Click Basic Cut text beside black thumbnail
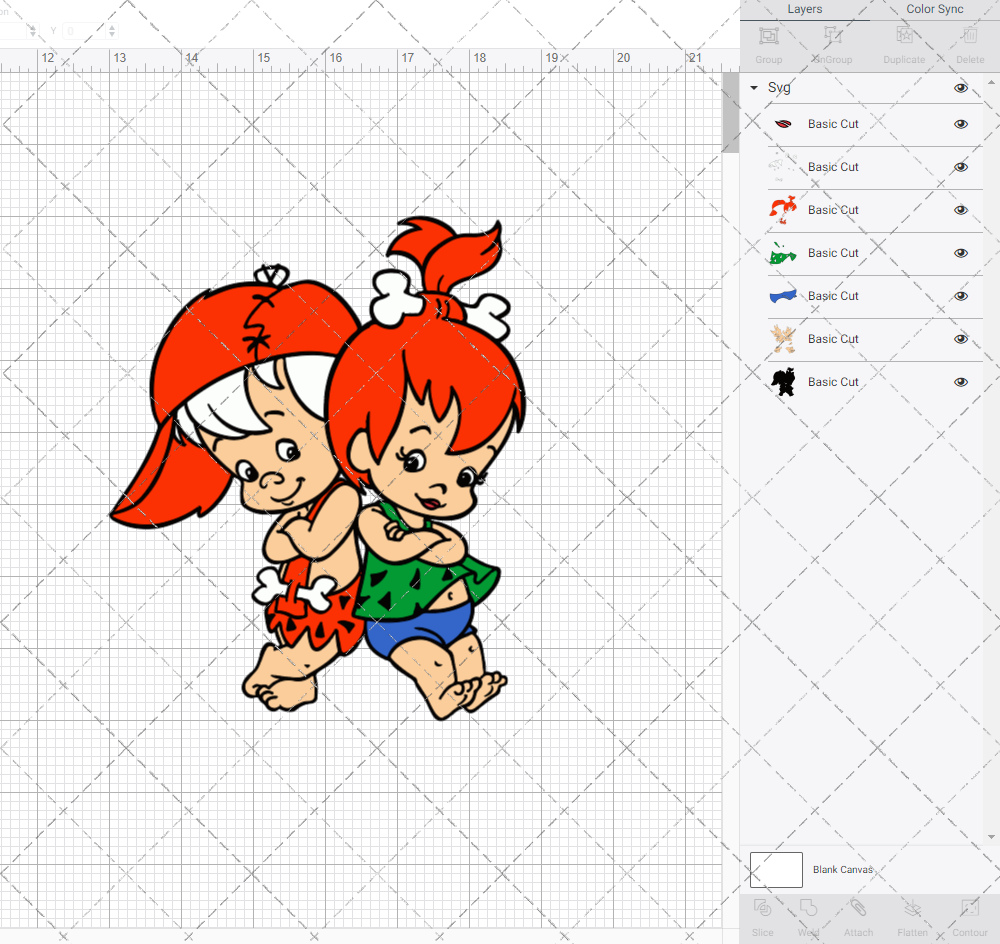This screenshot has width=1000, height=944. [x=833, y=382]
